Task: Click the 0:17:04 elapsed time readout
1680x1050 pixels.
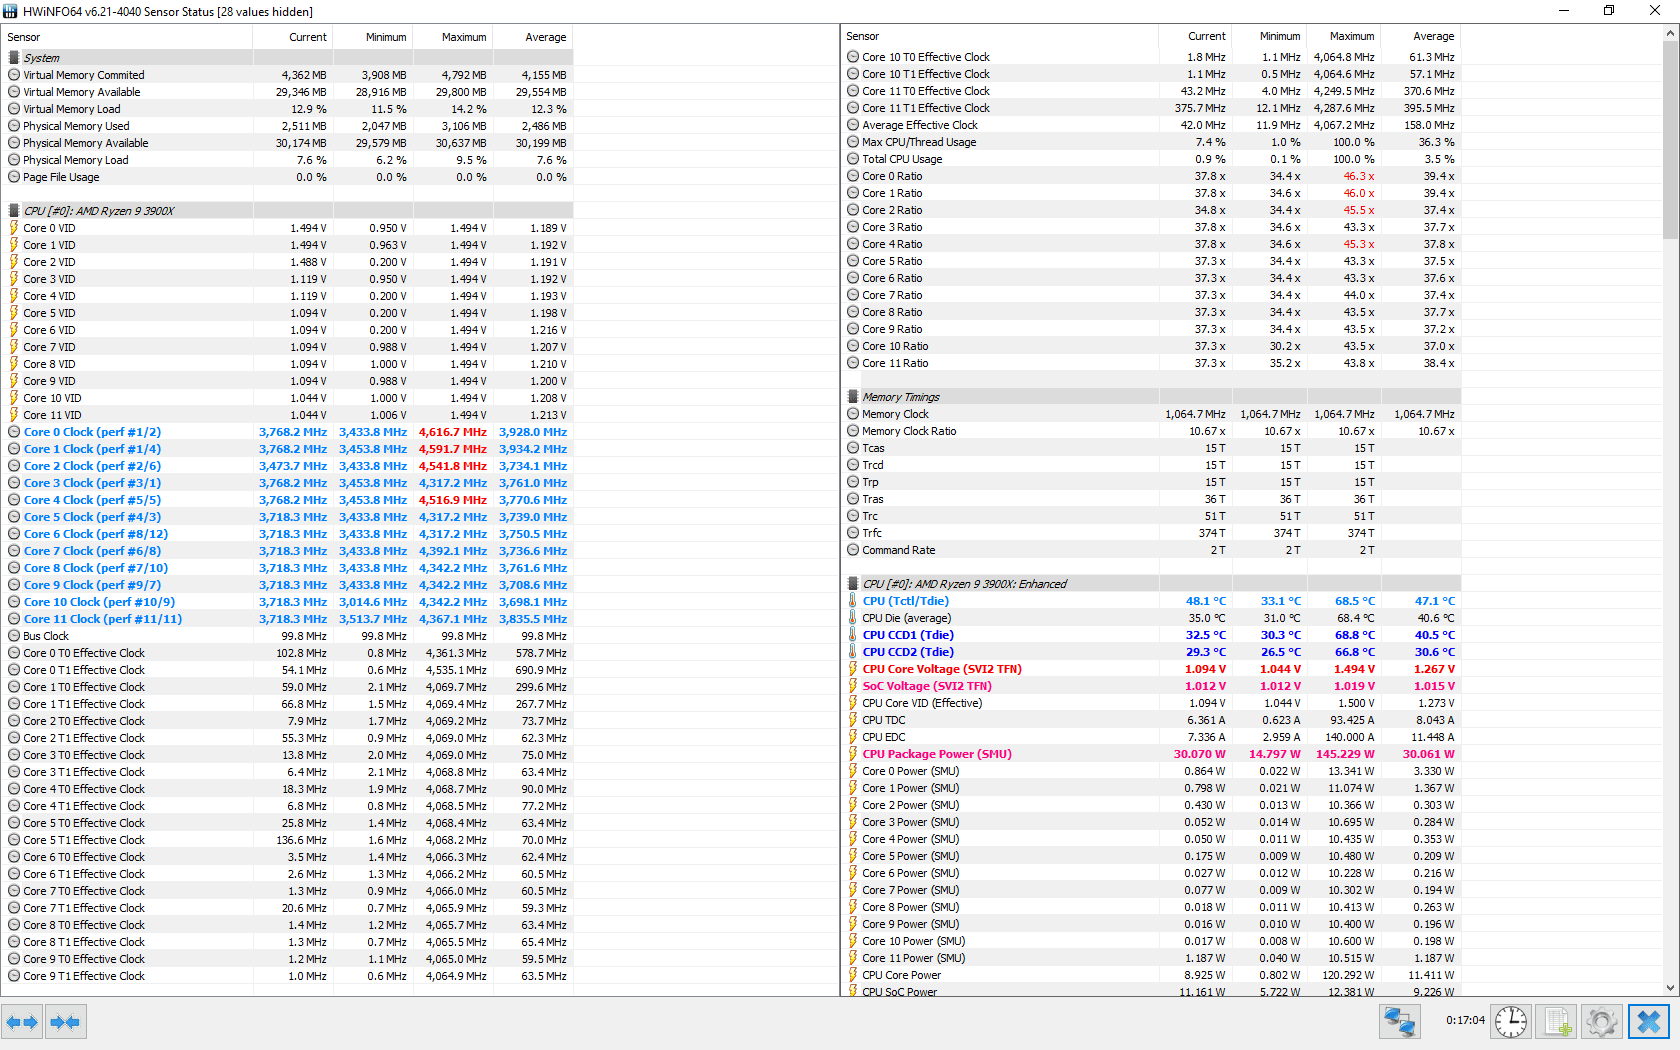Action: pos(1465,1021)
